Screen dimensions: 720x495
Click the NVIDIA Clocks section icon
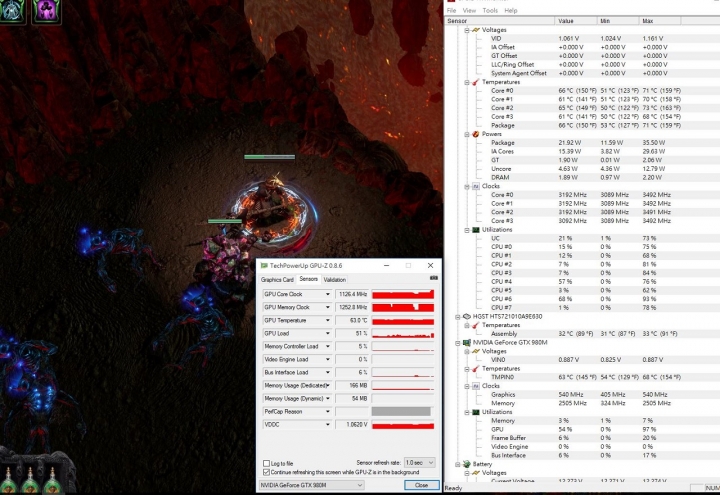476,386
